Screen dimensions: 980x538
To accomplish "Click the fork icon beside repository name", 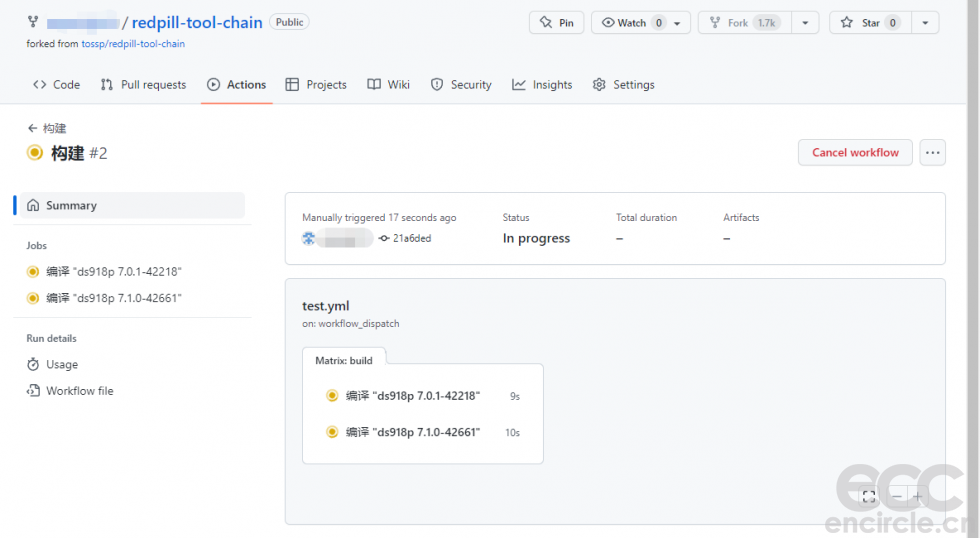I will pyautogui.click(x=33, y=22).
